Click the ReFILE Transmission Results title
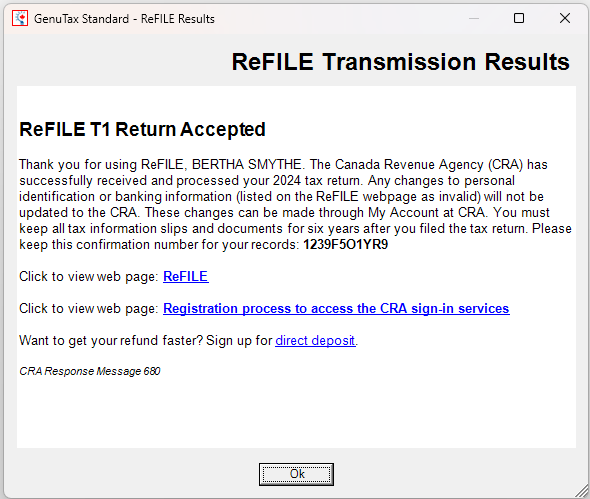 [x=400, y=62]
